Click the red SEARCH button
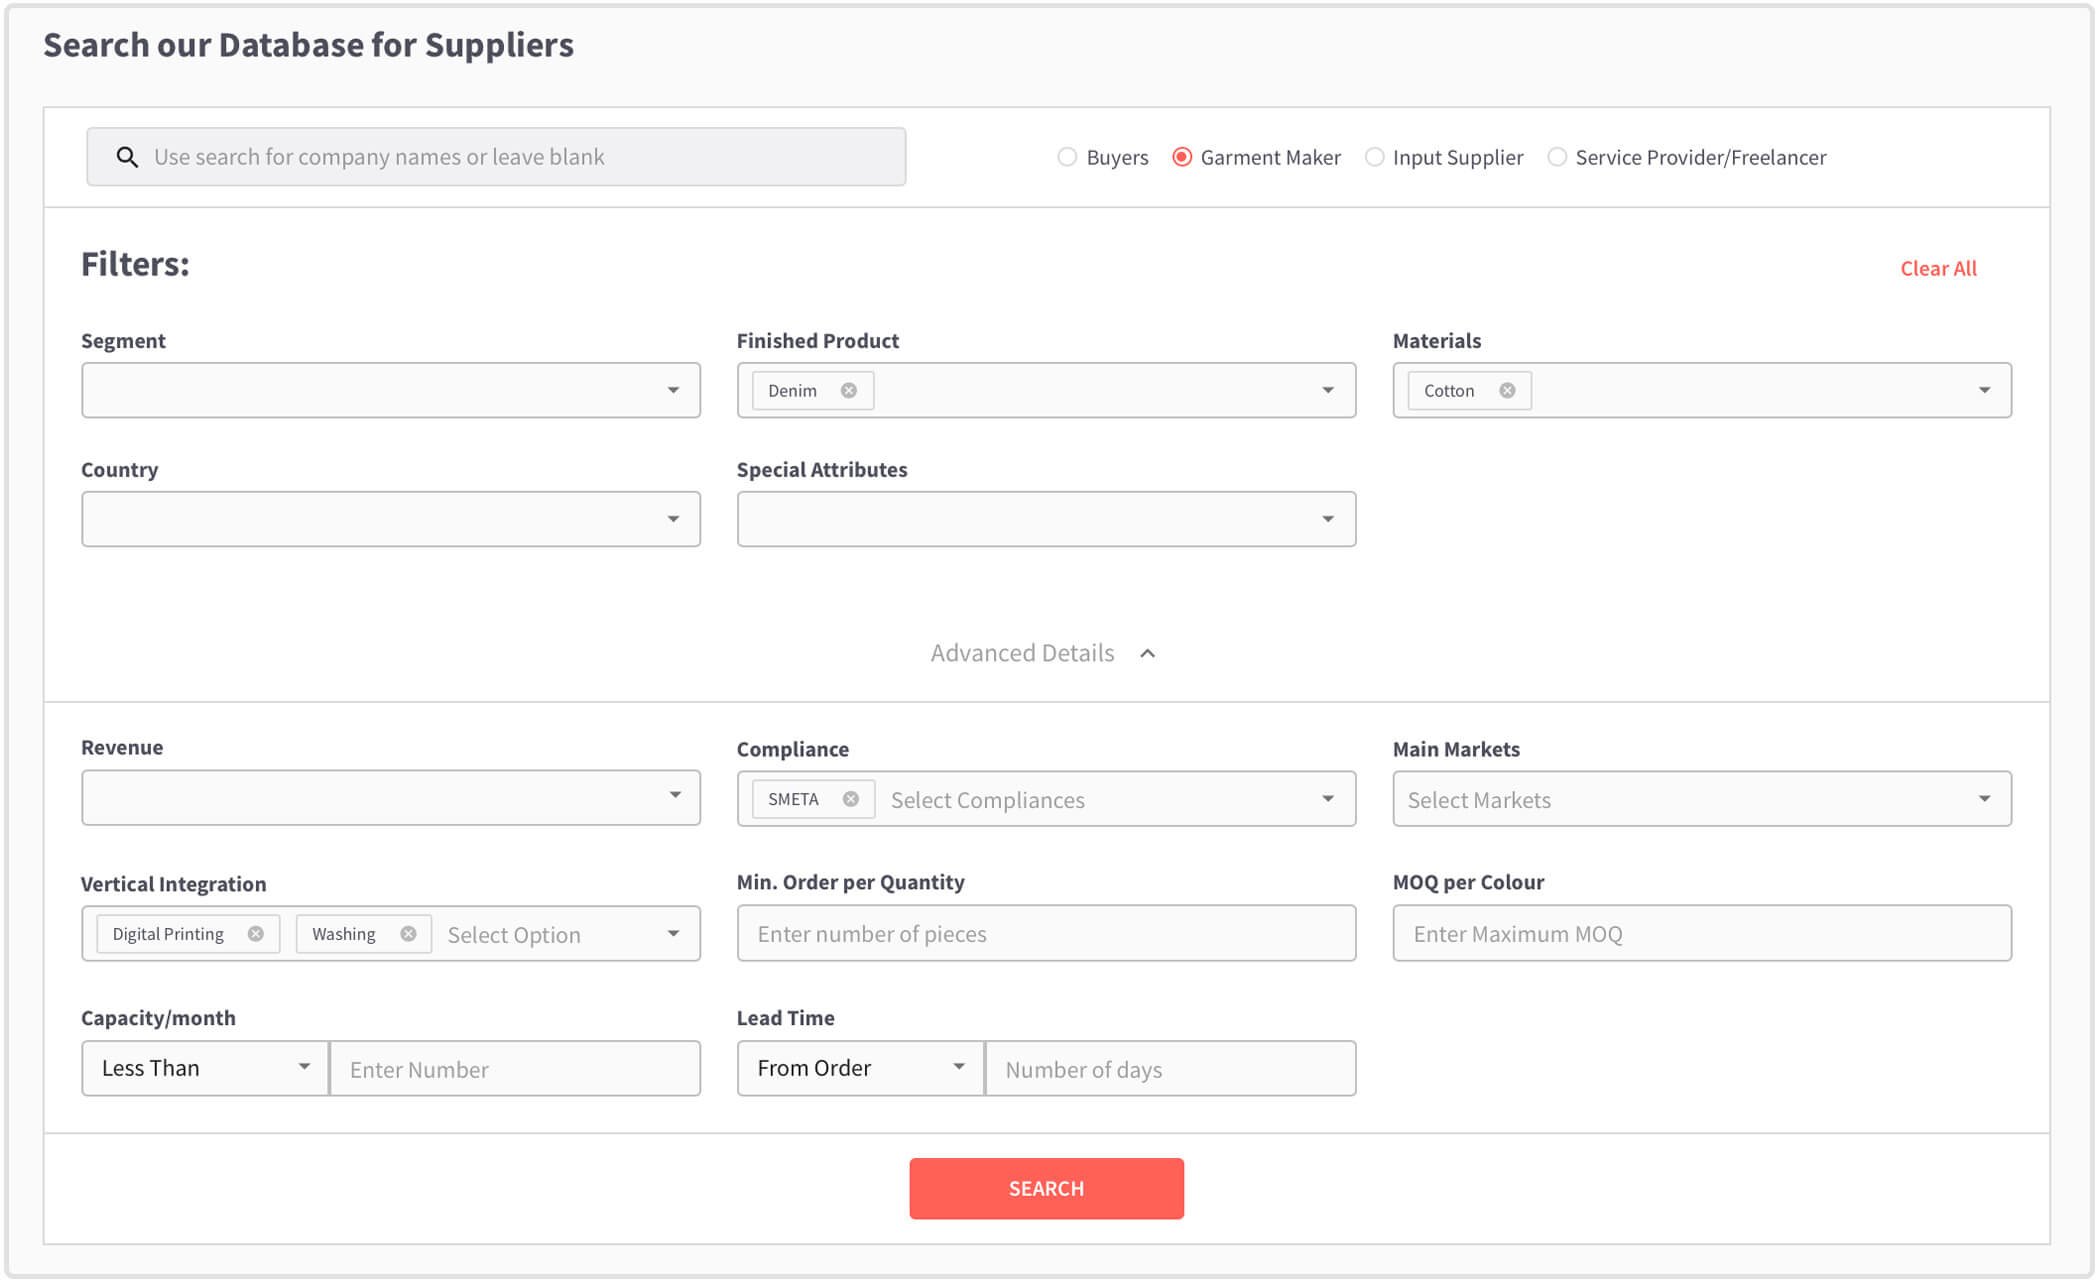The image size is (2100, 1284). (x=1046, y=1189)
